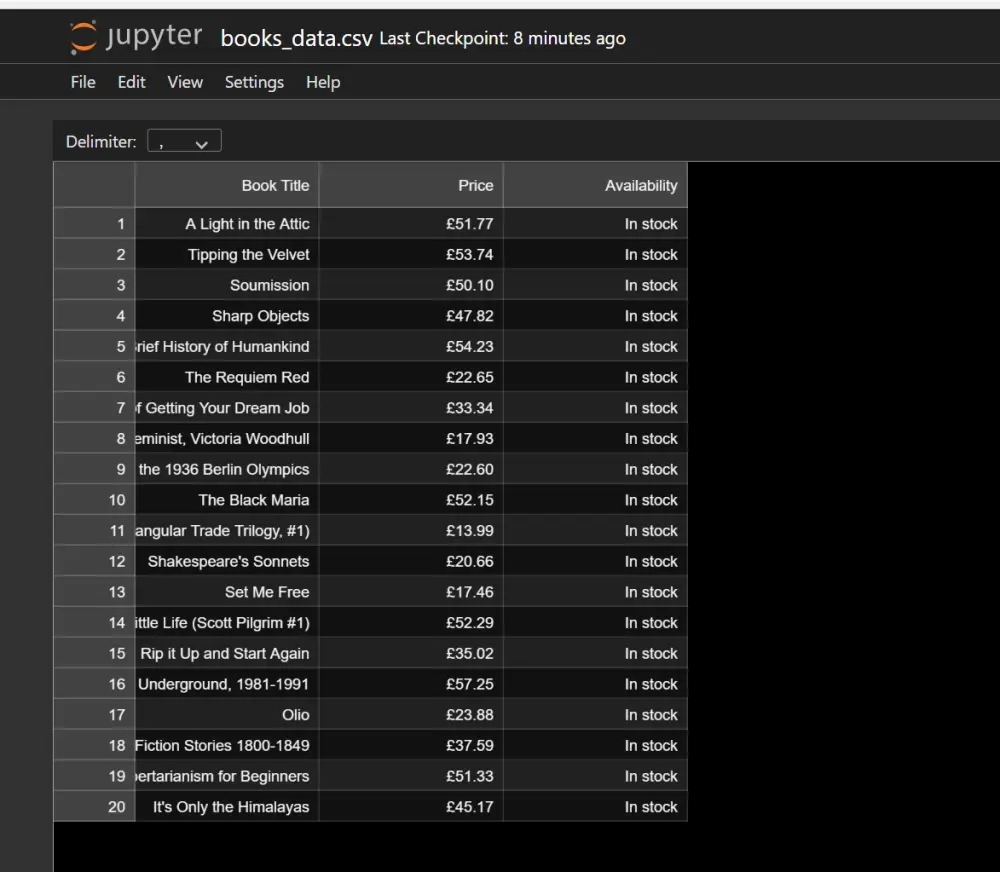
Task: Click price cell £17.93
Action: [411, 439]
